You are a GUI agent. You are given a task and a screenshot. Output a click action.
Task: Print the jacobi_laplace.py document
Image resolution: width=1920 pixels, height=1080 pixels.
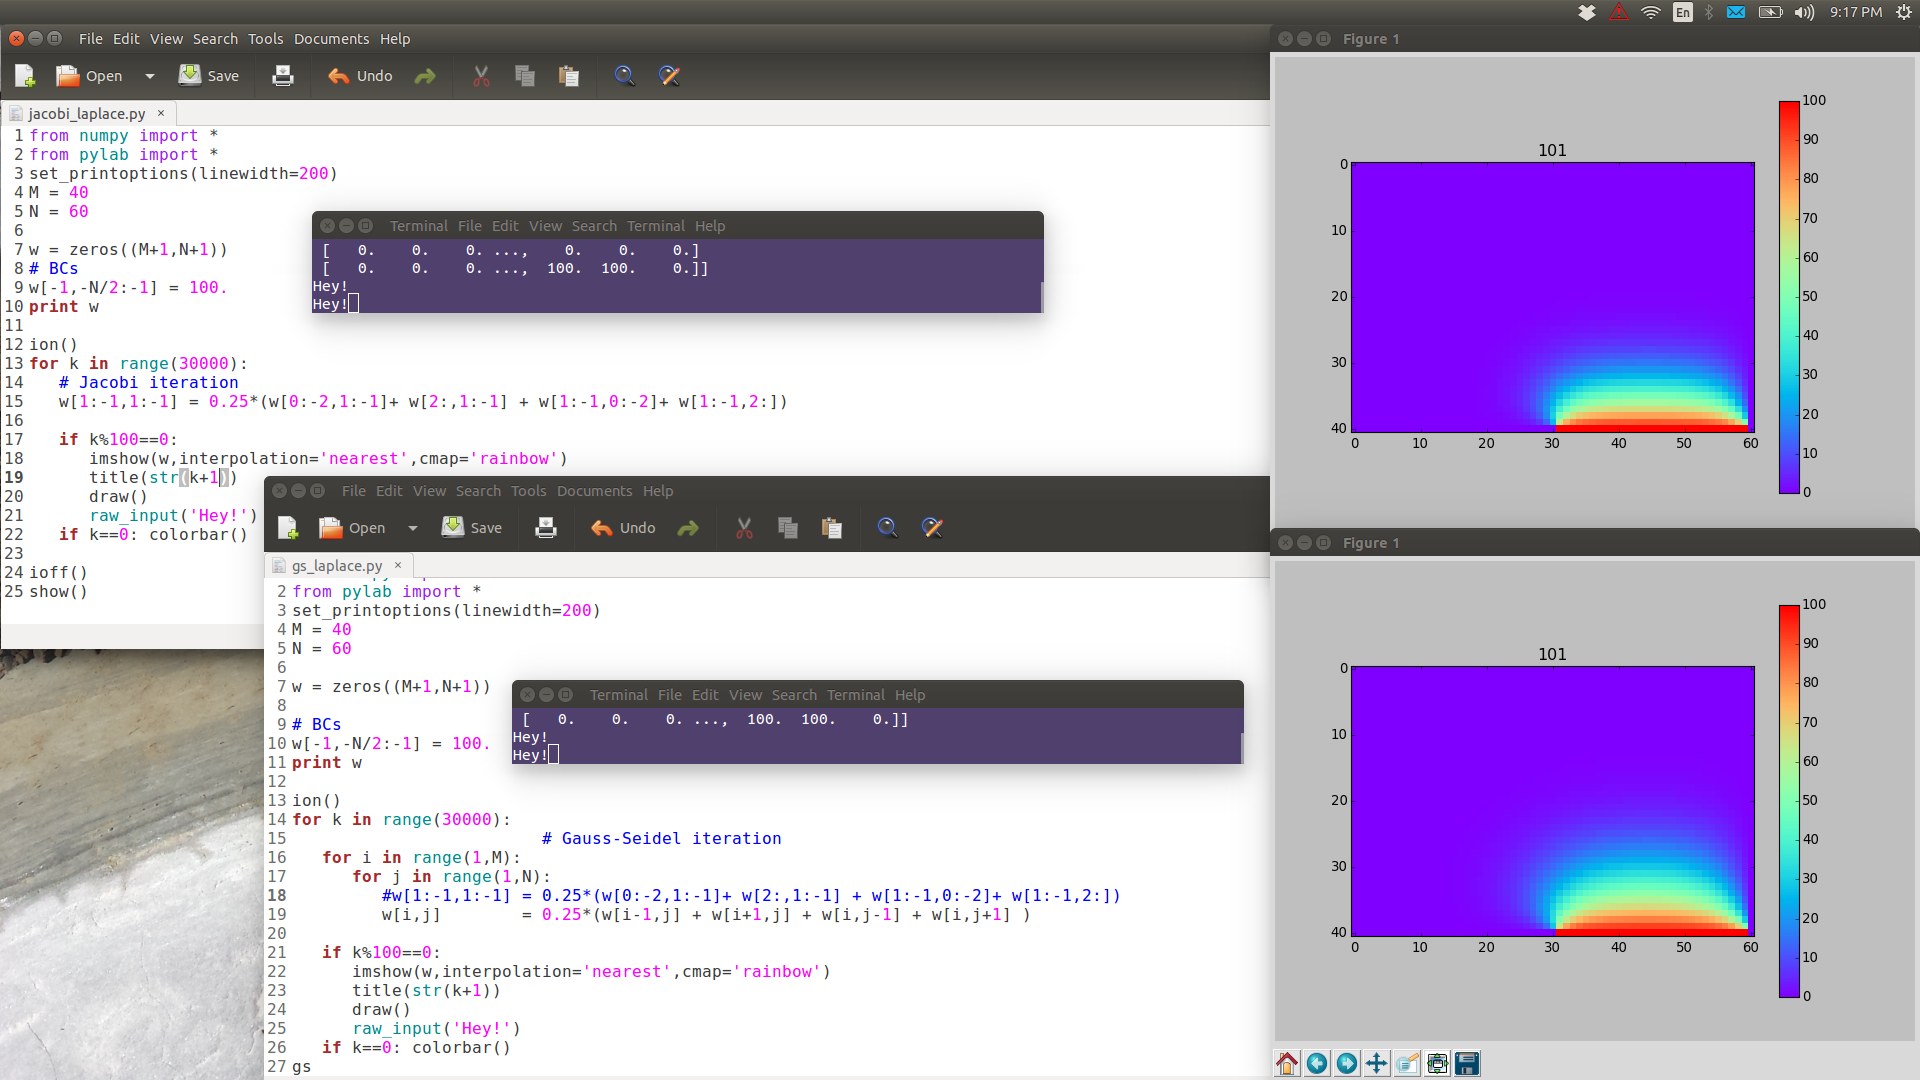pyautogui.click(x=283, y=76)
